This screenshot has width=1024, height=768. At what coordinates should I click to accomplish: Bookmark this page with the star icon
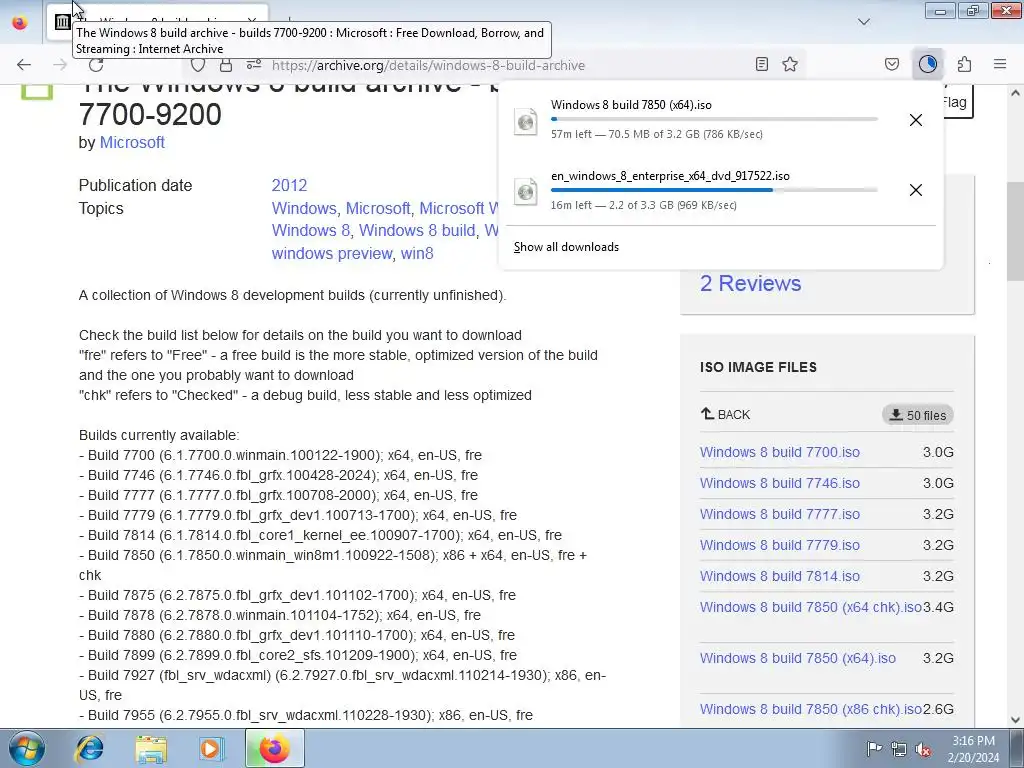point(790,64)
